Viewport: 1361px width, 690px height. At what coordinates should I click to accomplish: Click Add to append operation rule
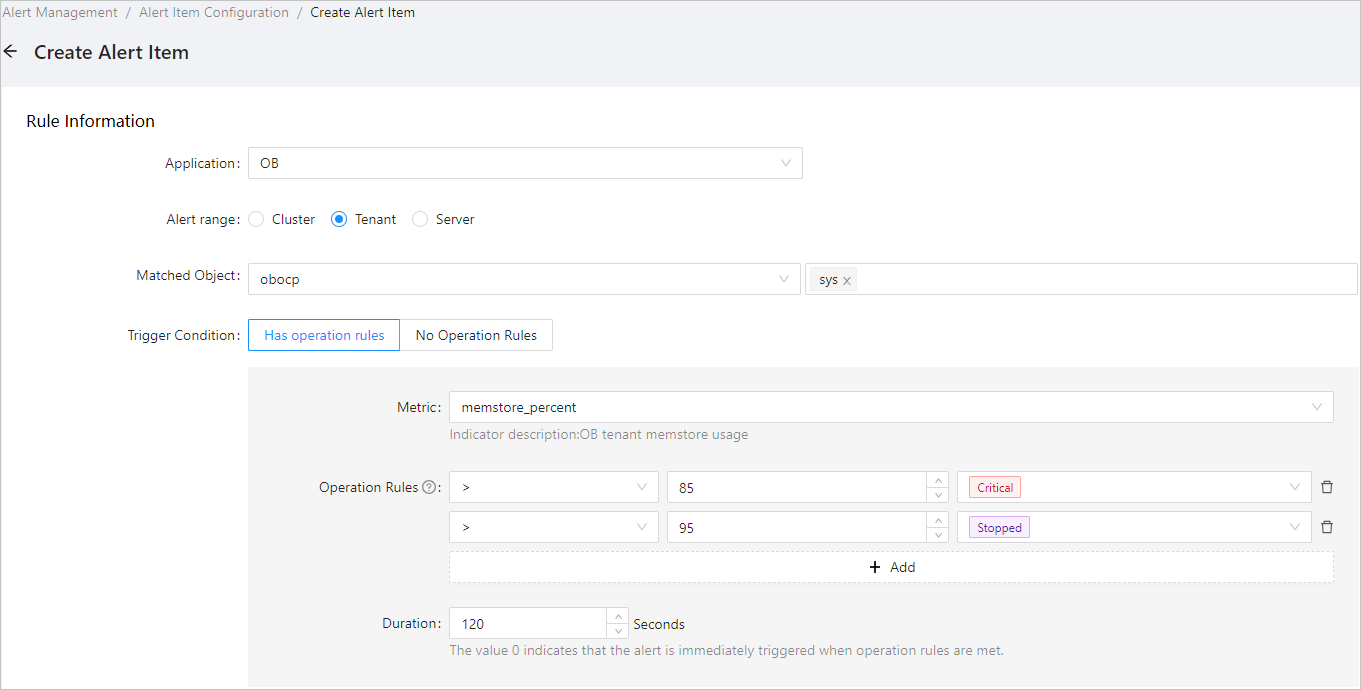pyautogui.click(x=890, y=567)
